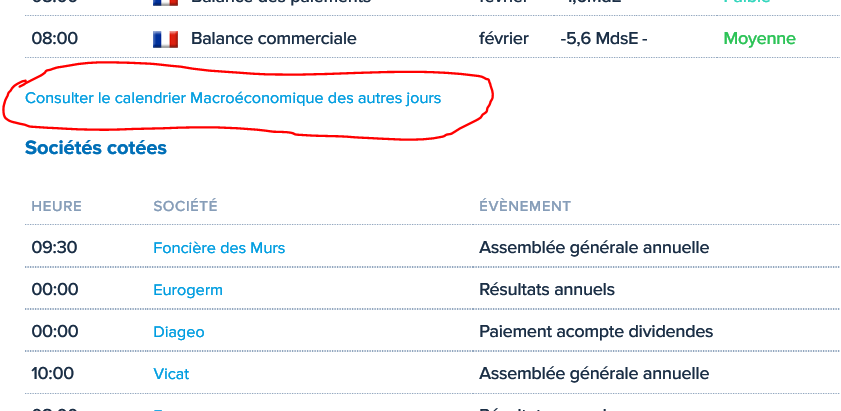Click the Sociétés cotées section heading
The height and width of the screenshot is (411, 841).
(96, 149)
